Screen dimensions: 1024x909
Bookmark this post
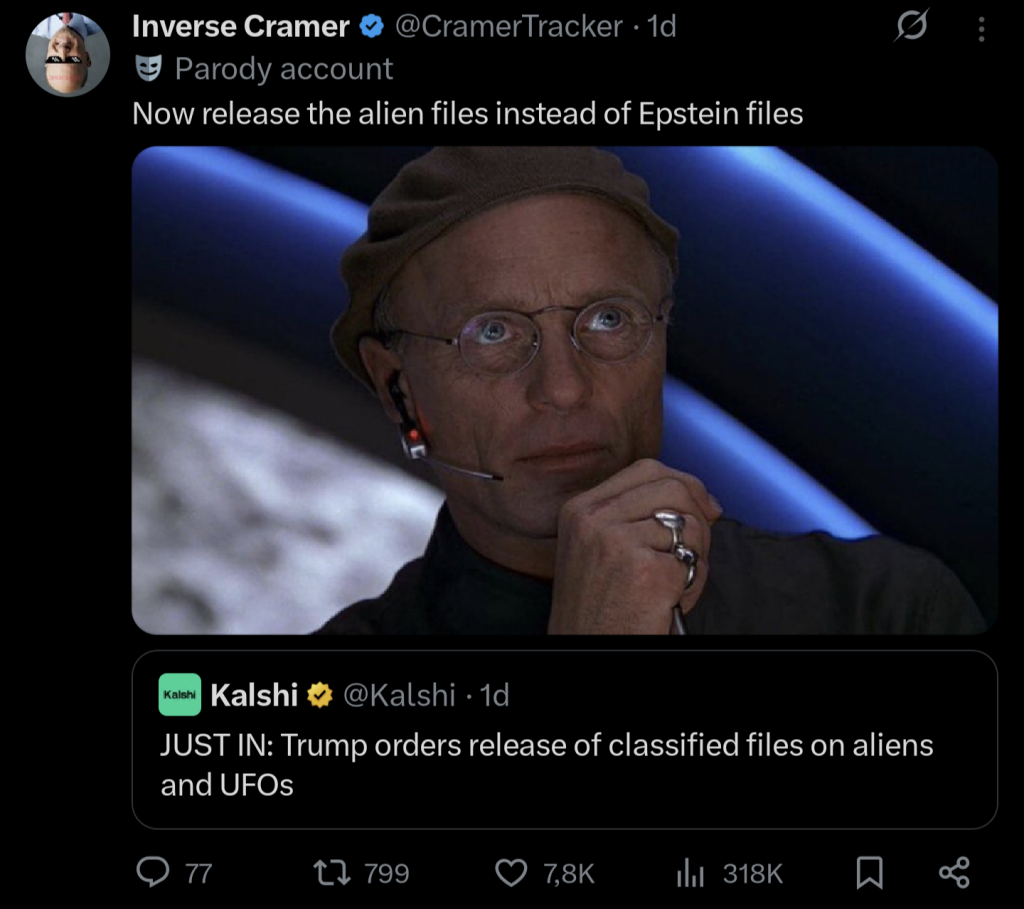pos(871,873)
